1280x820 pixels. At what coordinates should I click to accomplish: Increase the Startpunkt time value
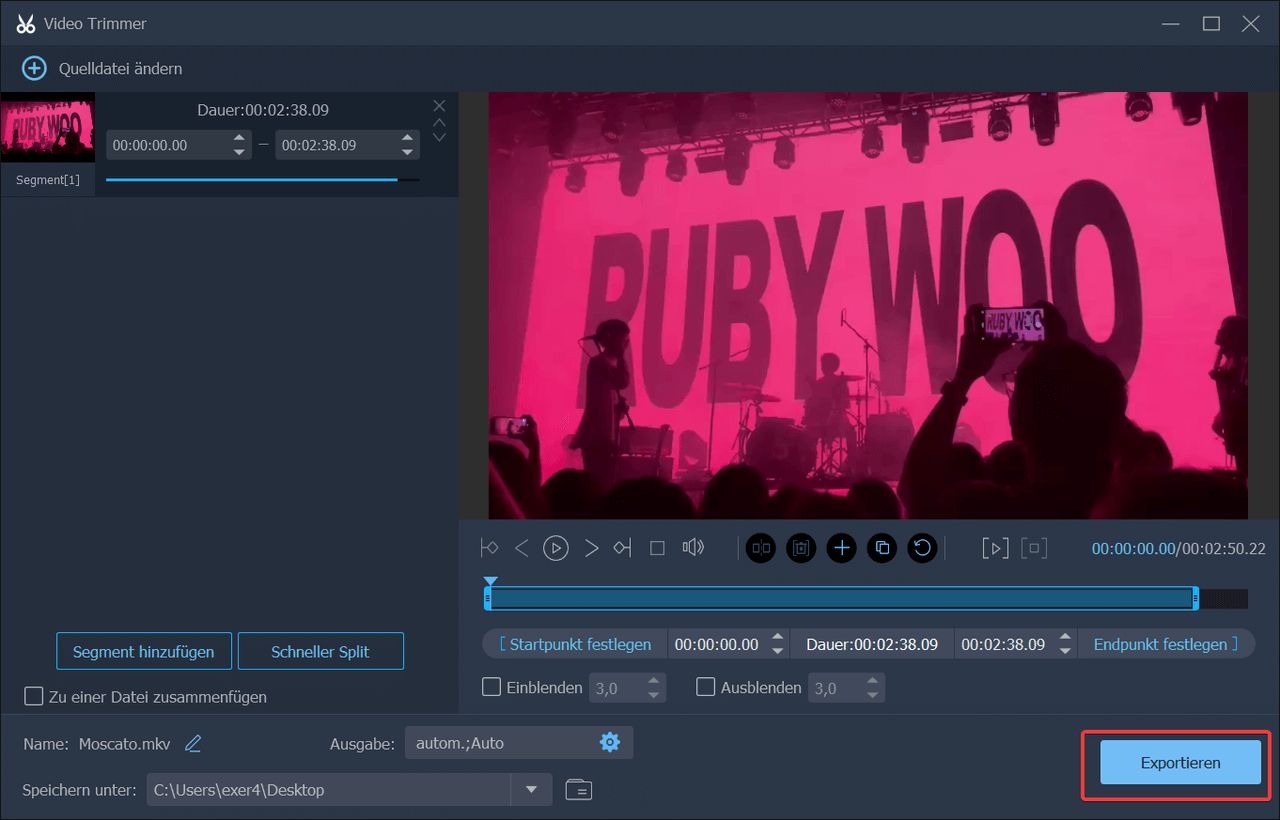coord(778,638)
